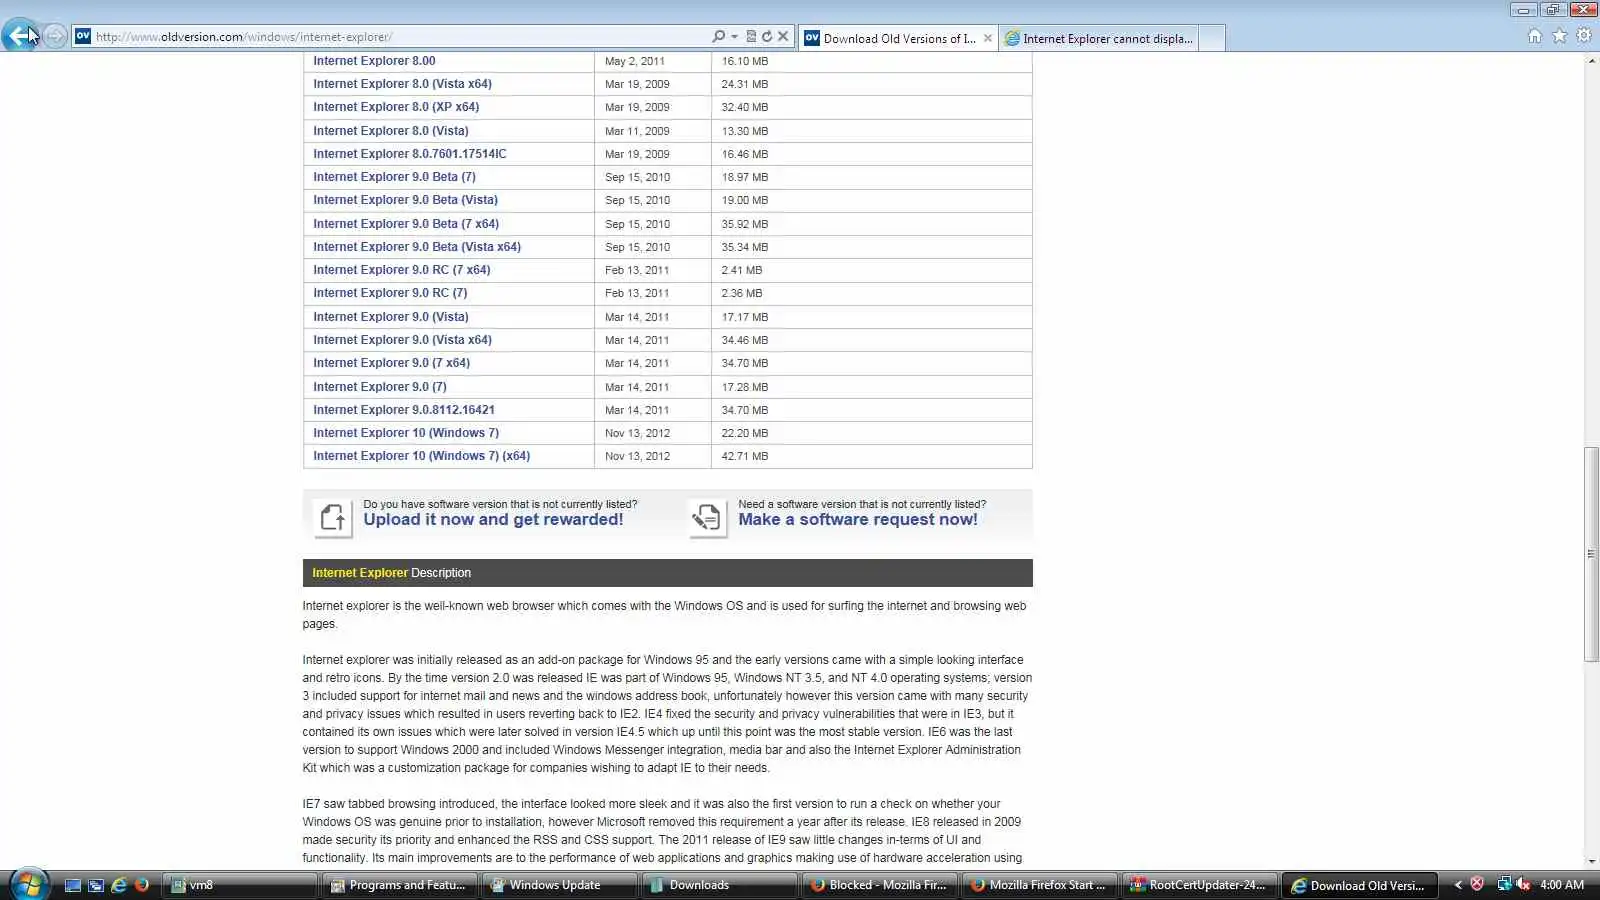Open Internet Explorer 10 (Windows 7) (x64) link
Image resolution: width=1600 pixels, height=900 pixels.
pos(422,456)
